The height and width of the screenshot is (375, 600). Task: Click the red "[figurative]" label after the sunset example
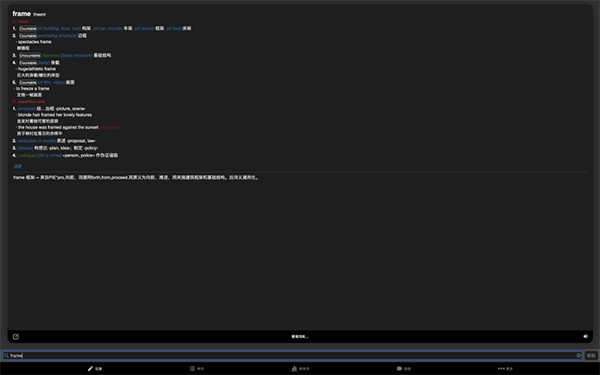[110, 127]
